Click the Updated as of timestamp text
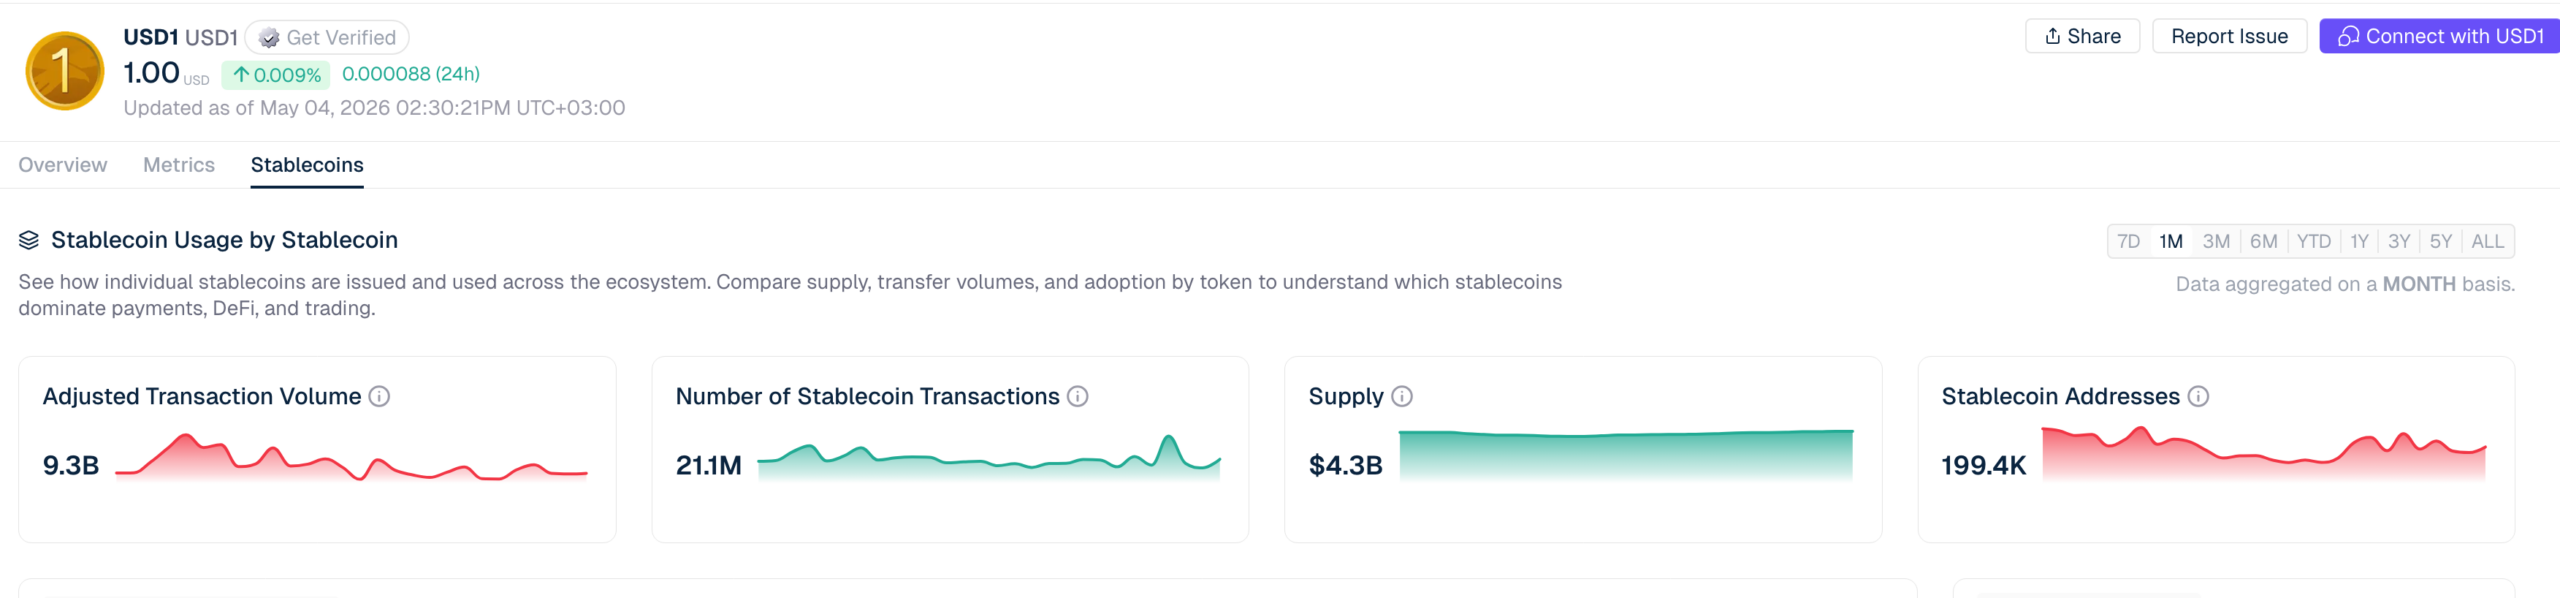Viewport: 2560px width, 598px height. point(374,108)
